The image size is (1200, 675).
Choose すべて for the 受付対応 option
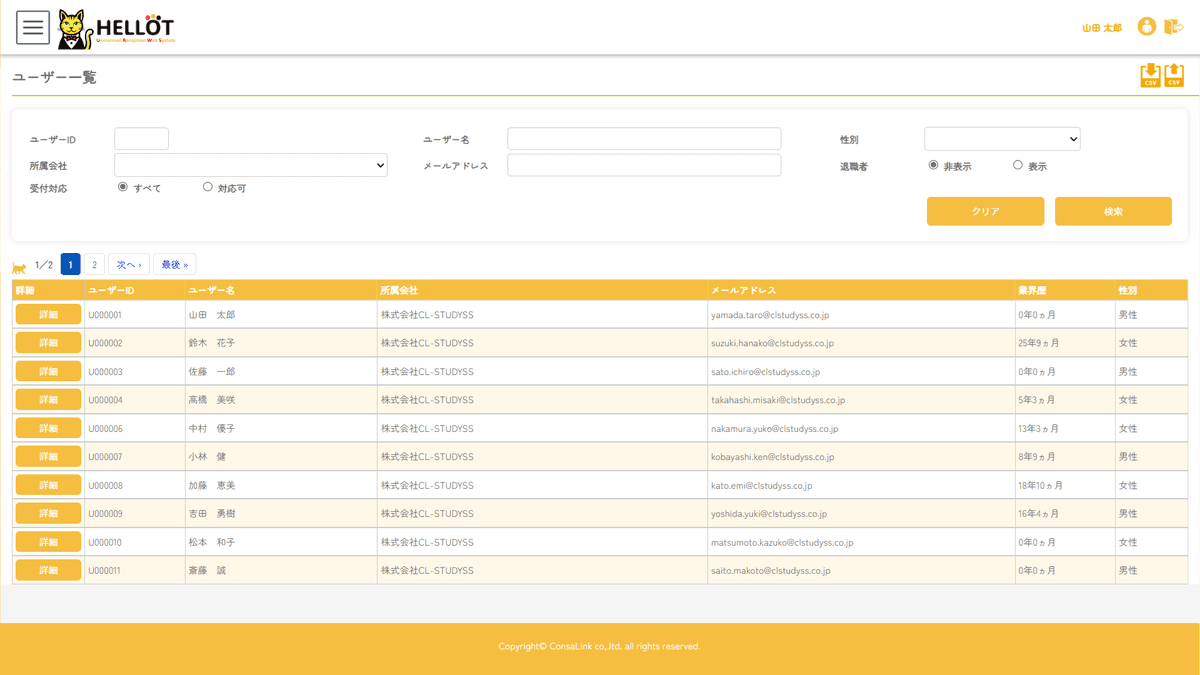point(123,187)
